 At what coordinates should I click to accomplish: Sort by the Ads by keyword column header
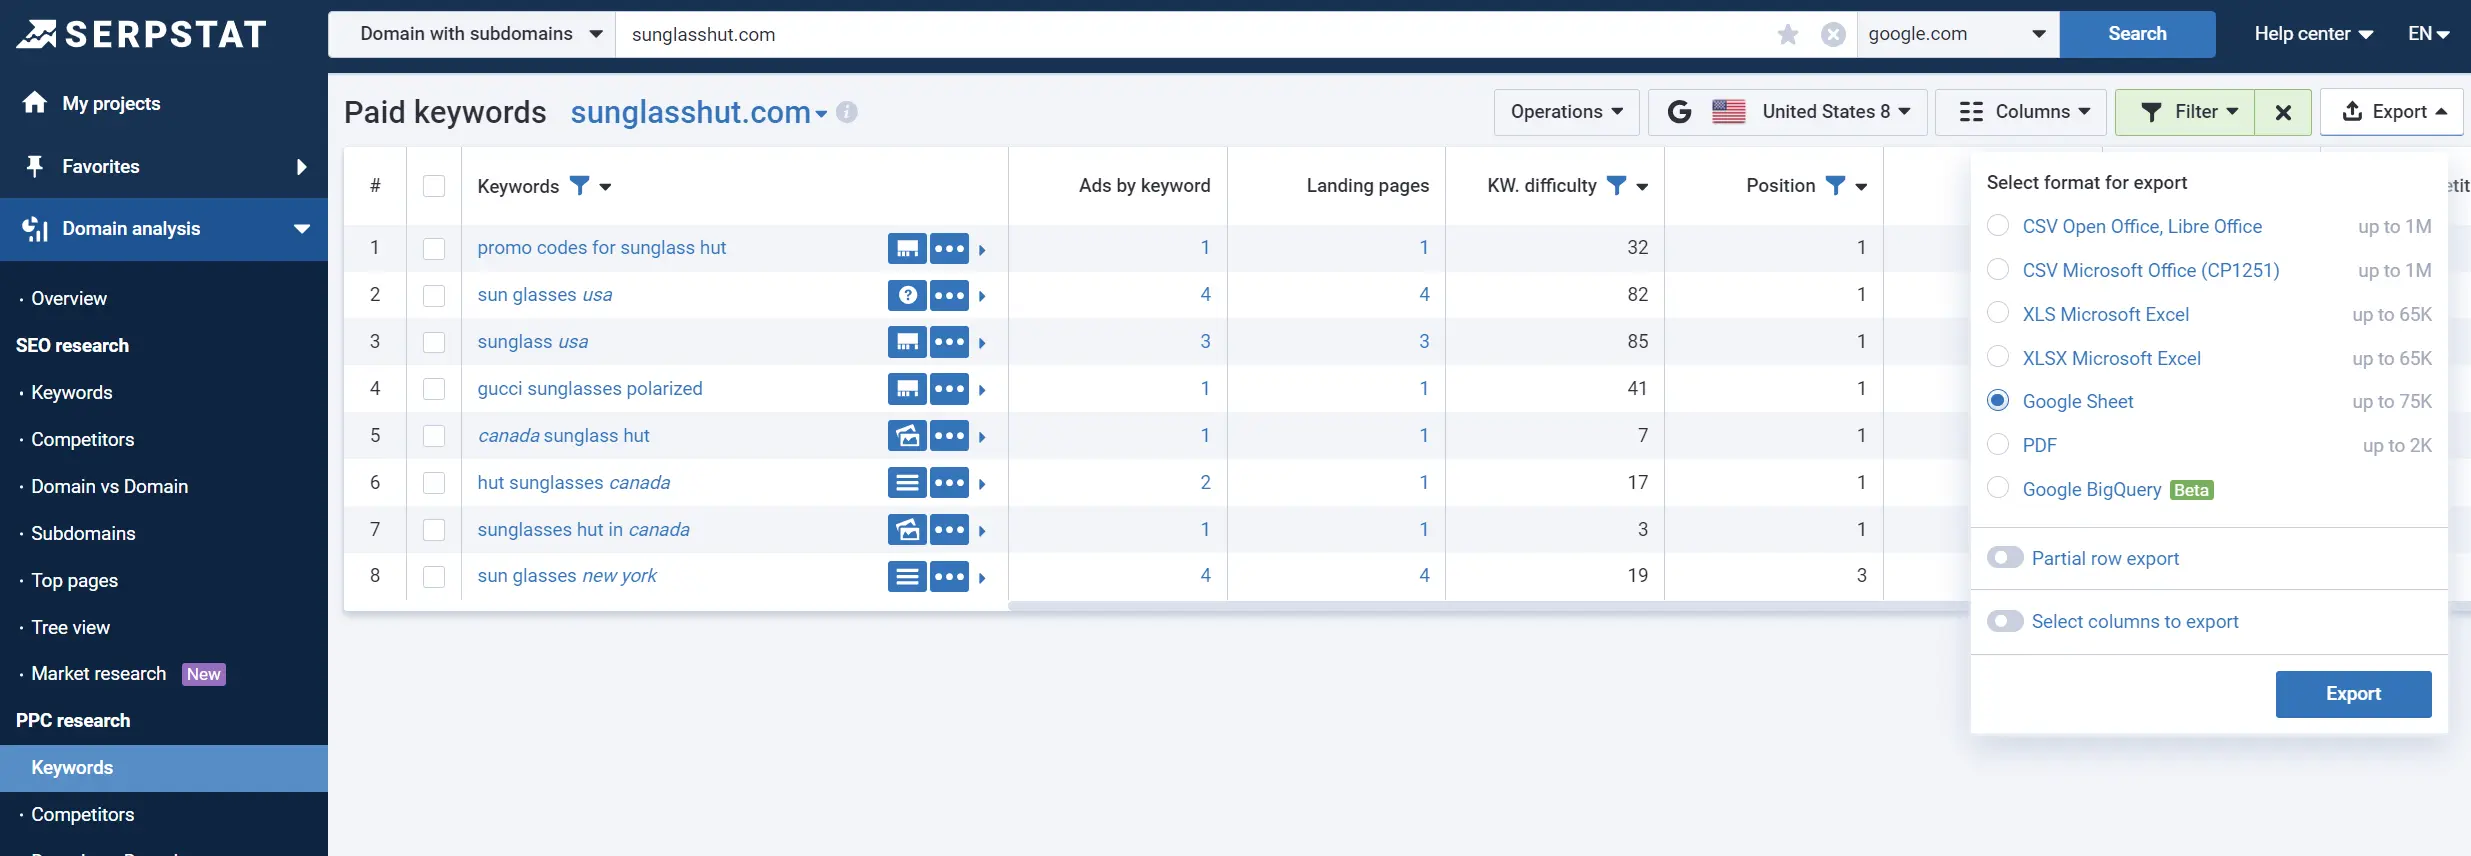pos(1144,186)
